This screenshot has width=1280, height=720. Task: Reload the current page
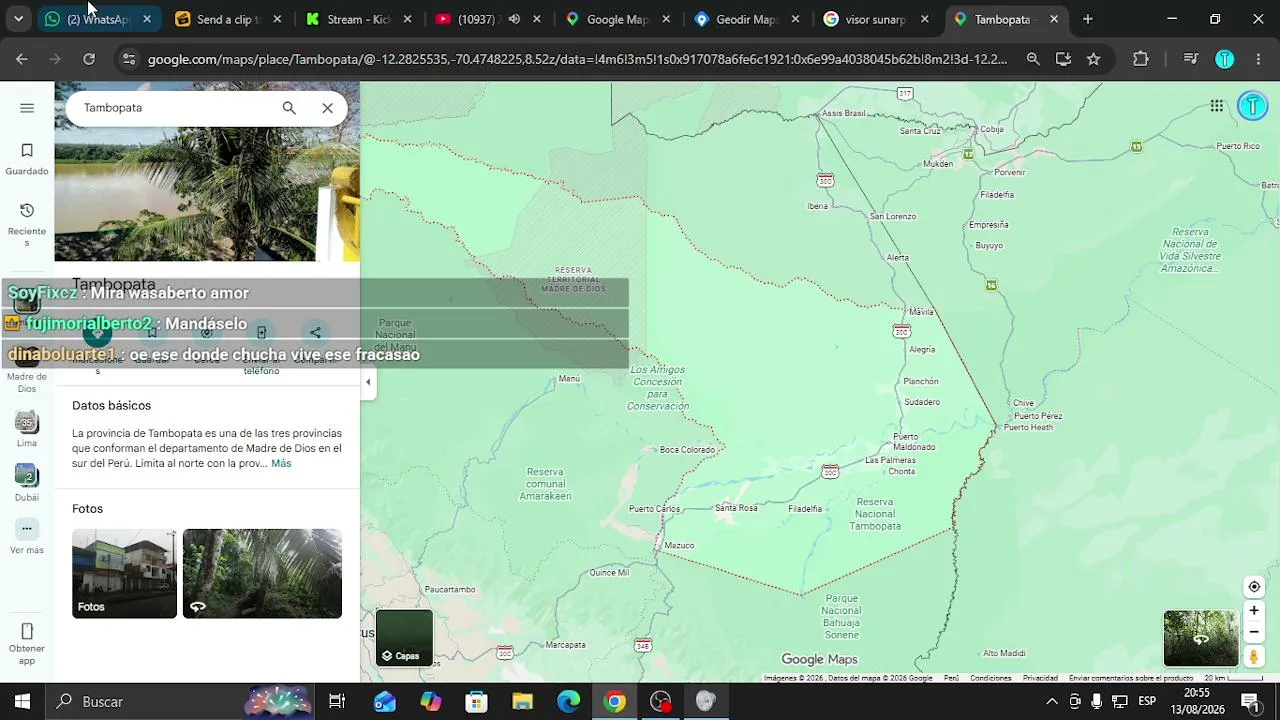point(89,59)
